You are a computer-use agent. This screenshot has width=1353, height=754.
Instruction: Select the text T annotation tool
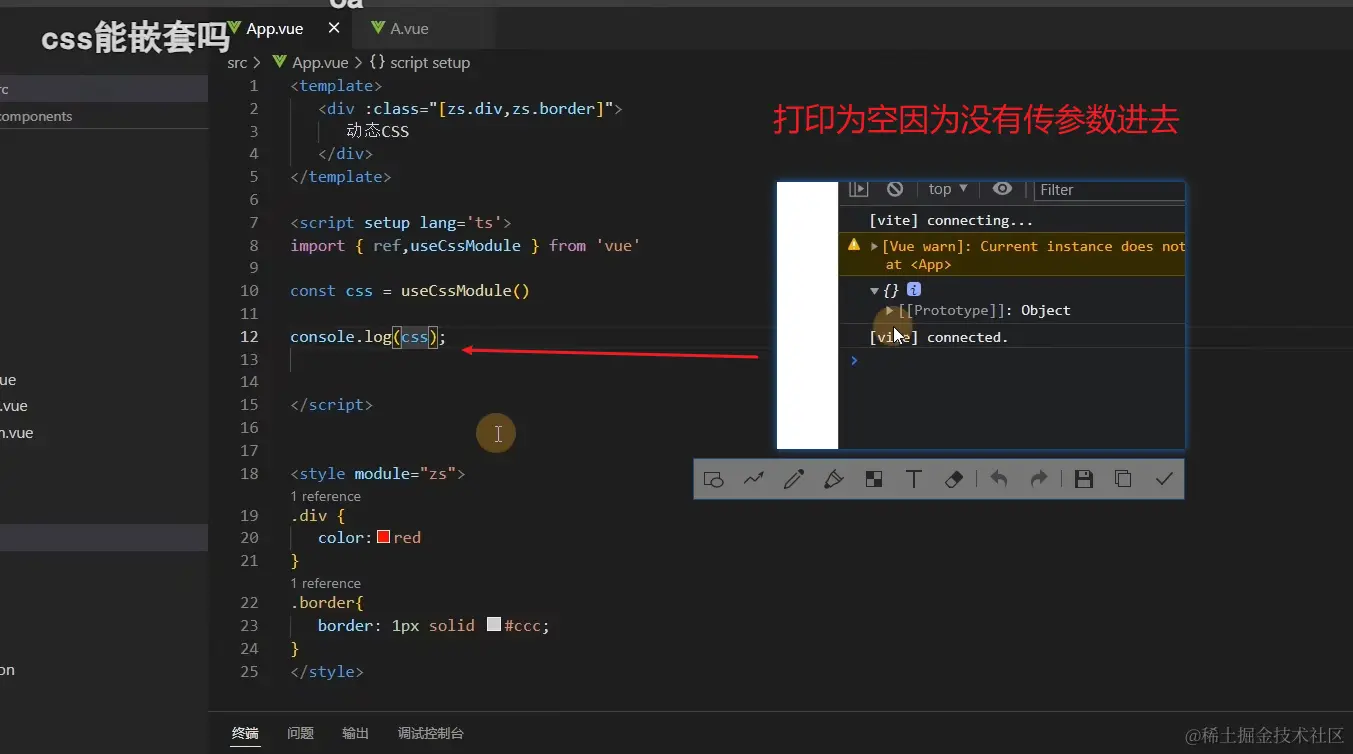(x=913, y=479)
